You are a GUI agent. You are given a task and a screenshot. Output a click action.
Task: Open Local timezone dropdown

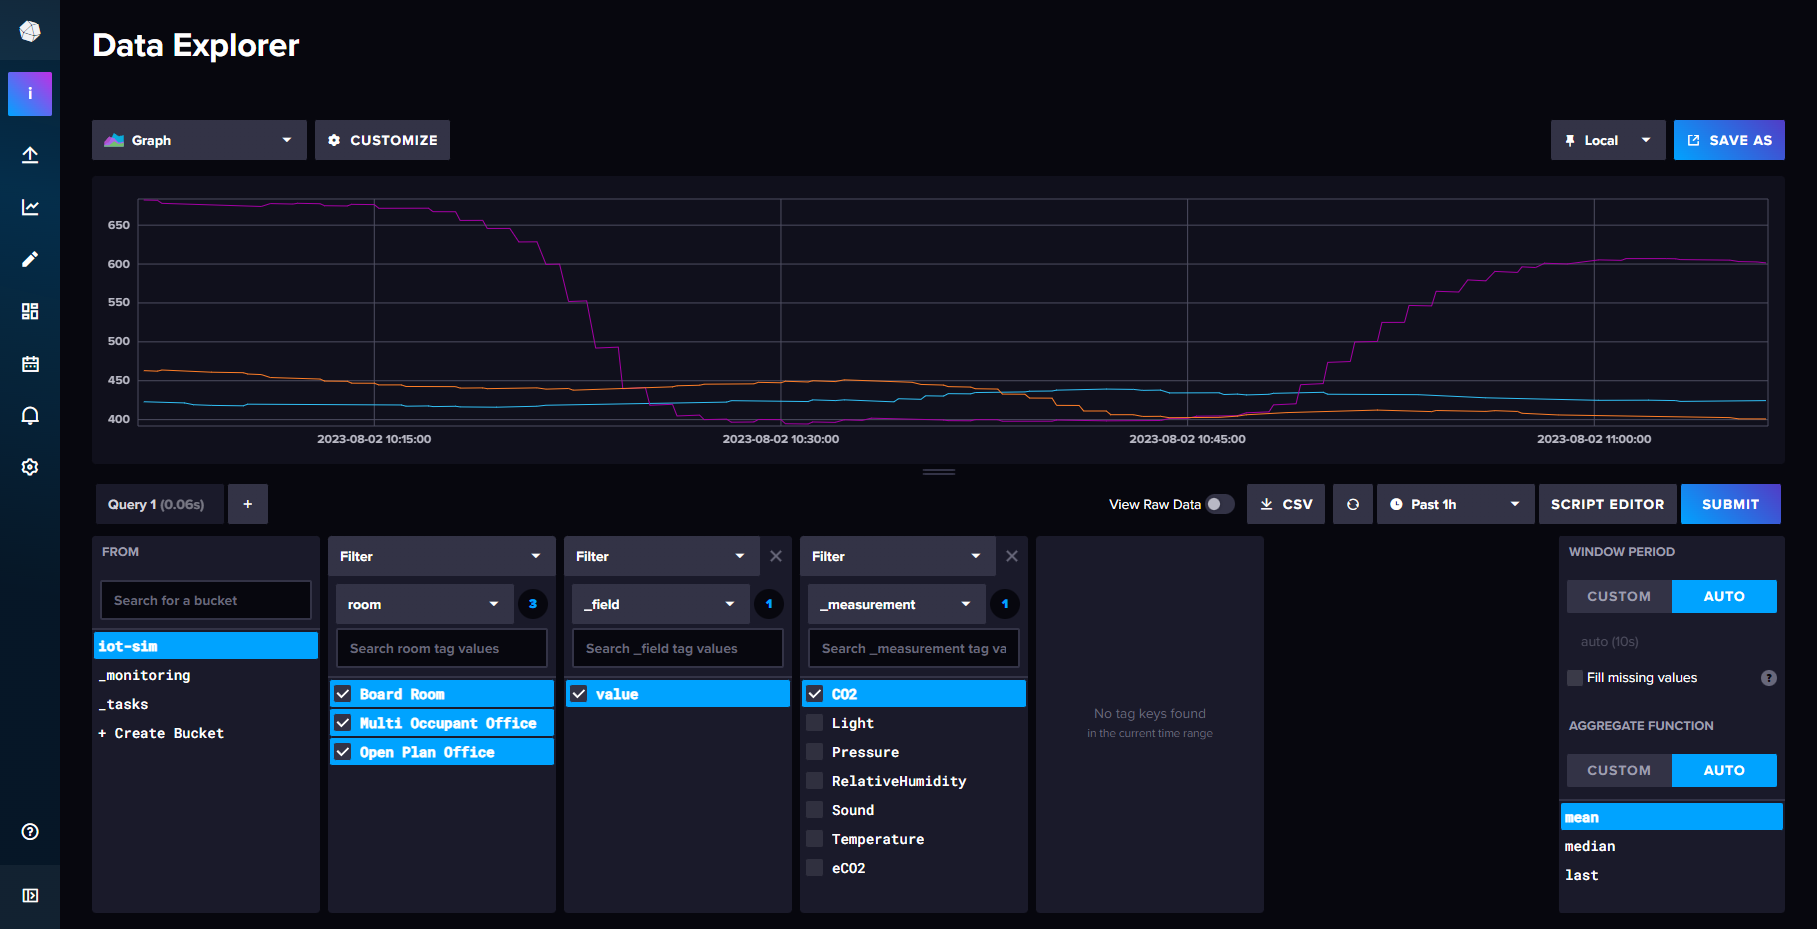click(1608, 140)
